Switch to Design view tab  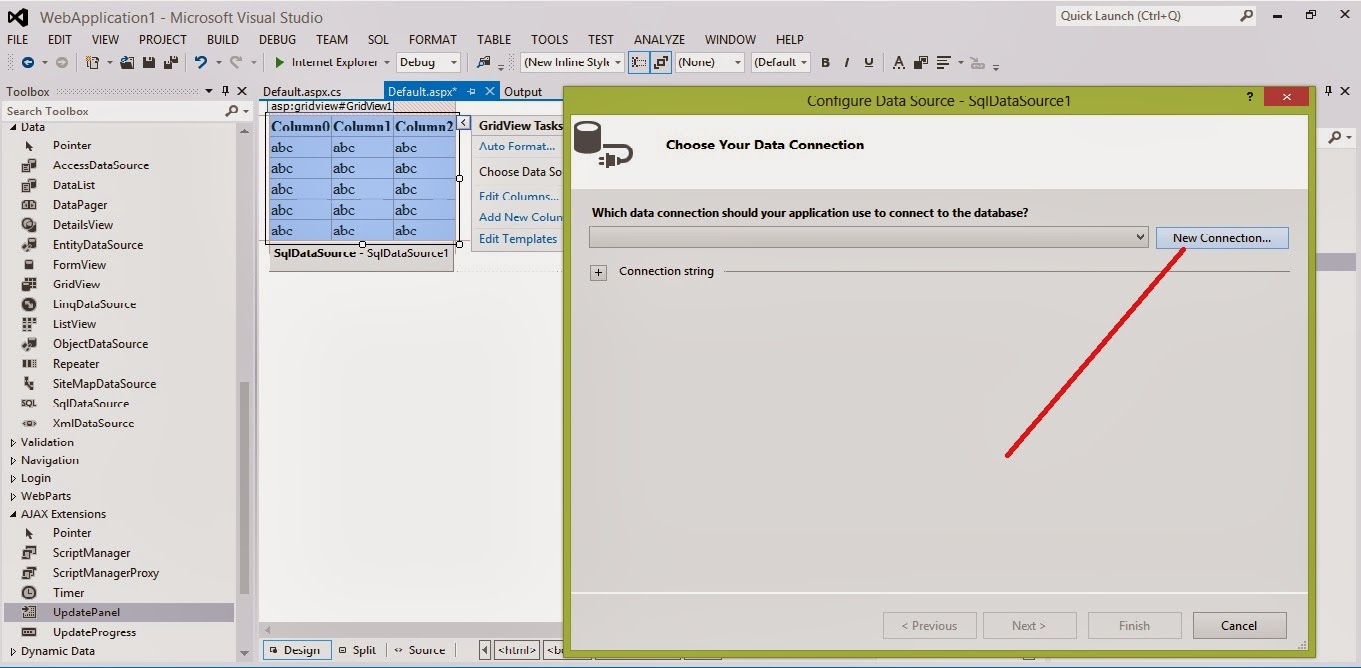[295, 650]
